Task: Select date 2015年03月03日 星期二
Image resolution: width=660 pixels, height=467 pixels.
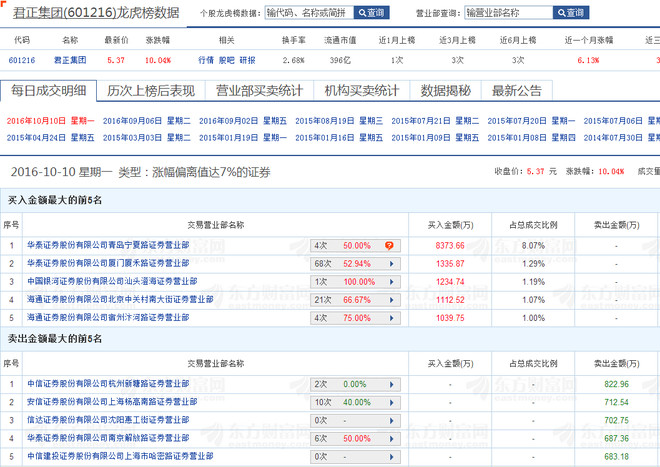Action: [x=147, y=138]
